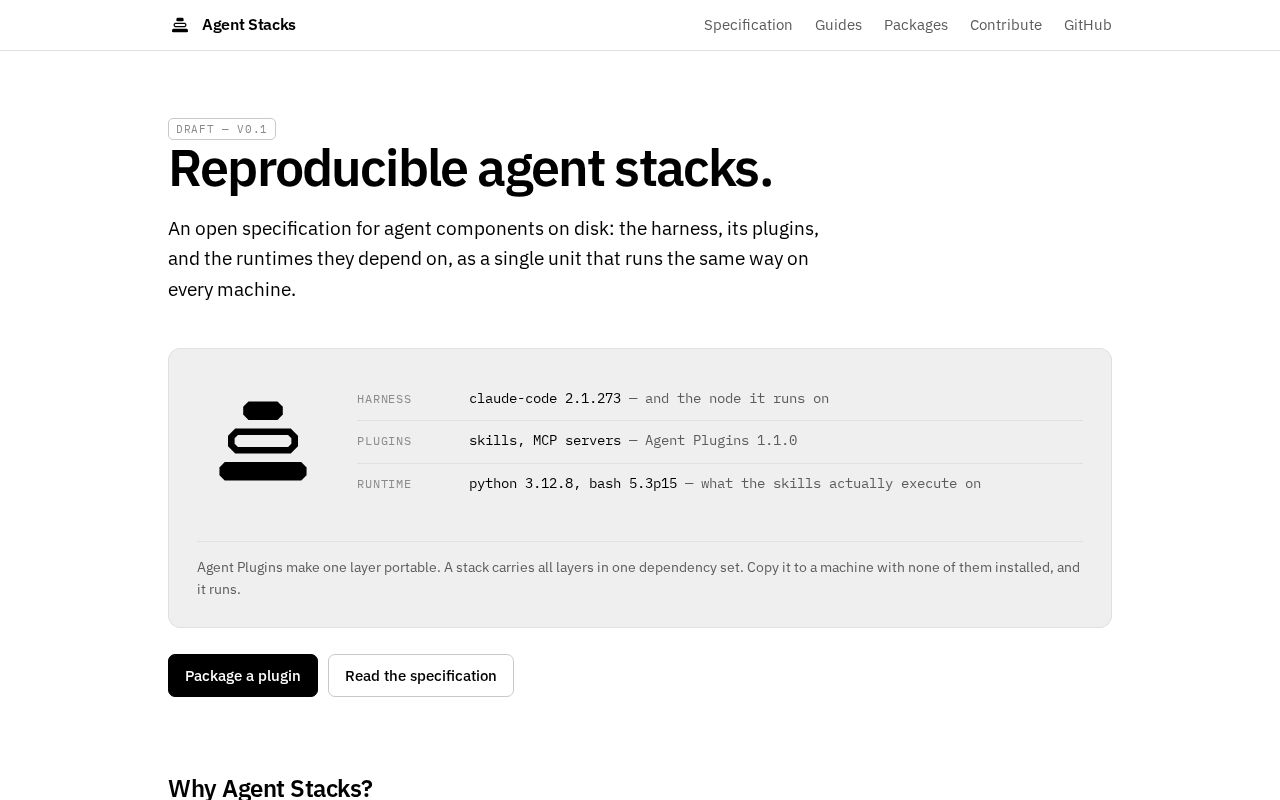Select the claude-code 2.1.273 text
Image resolution: width=1280 pixels, height=800 pixels.
pos(545,398)
